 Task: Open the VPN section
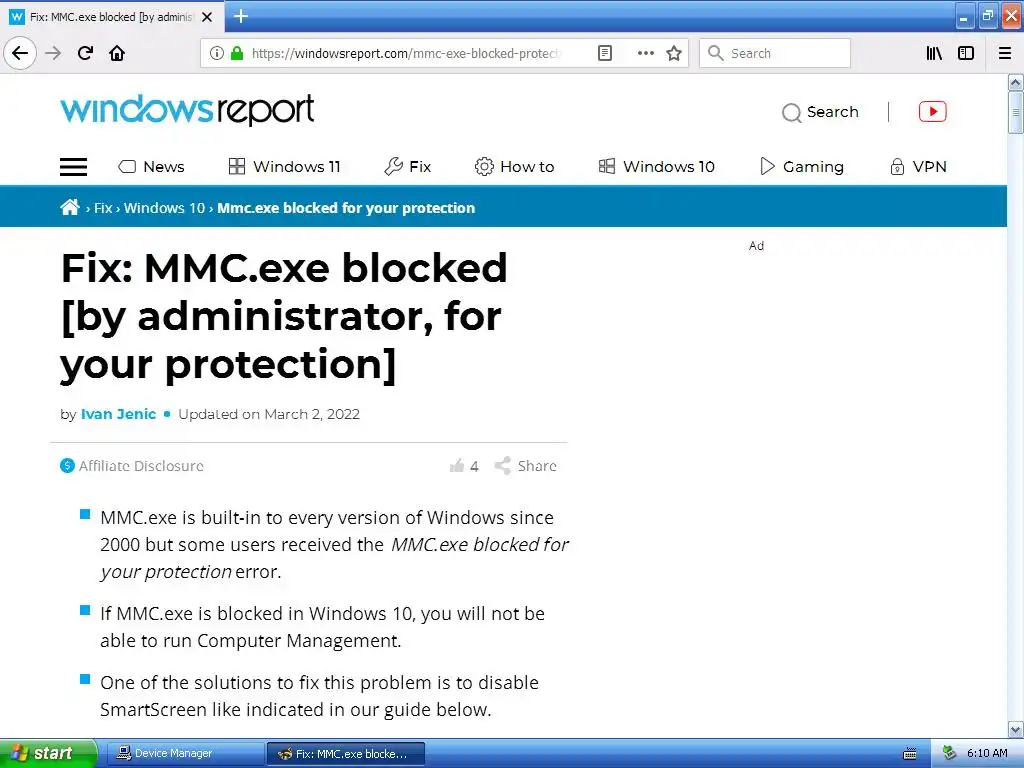[x=918, y=167]
